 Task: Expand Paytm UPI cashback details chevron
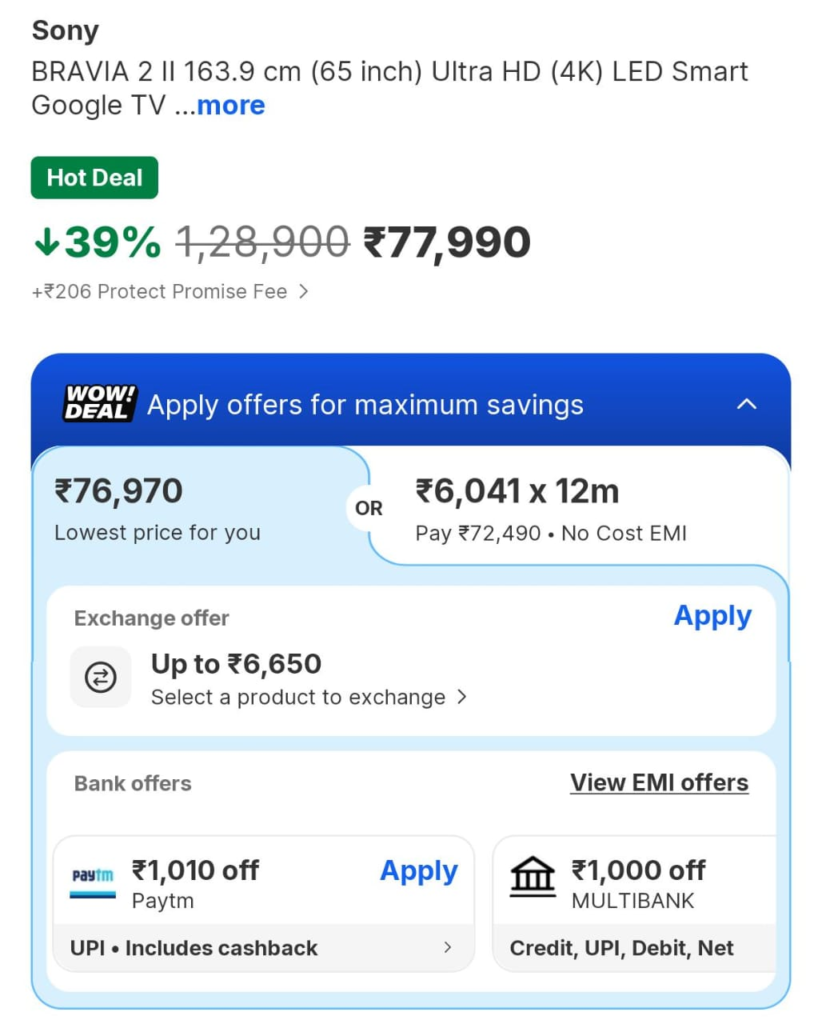[447, 948]
